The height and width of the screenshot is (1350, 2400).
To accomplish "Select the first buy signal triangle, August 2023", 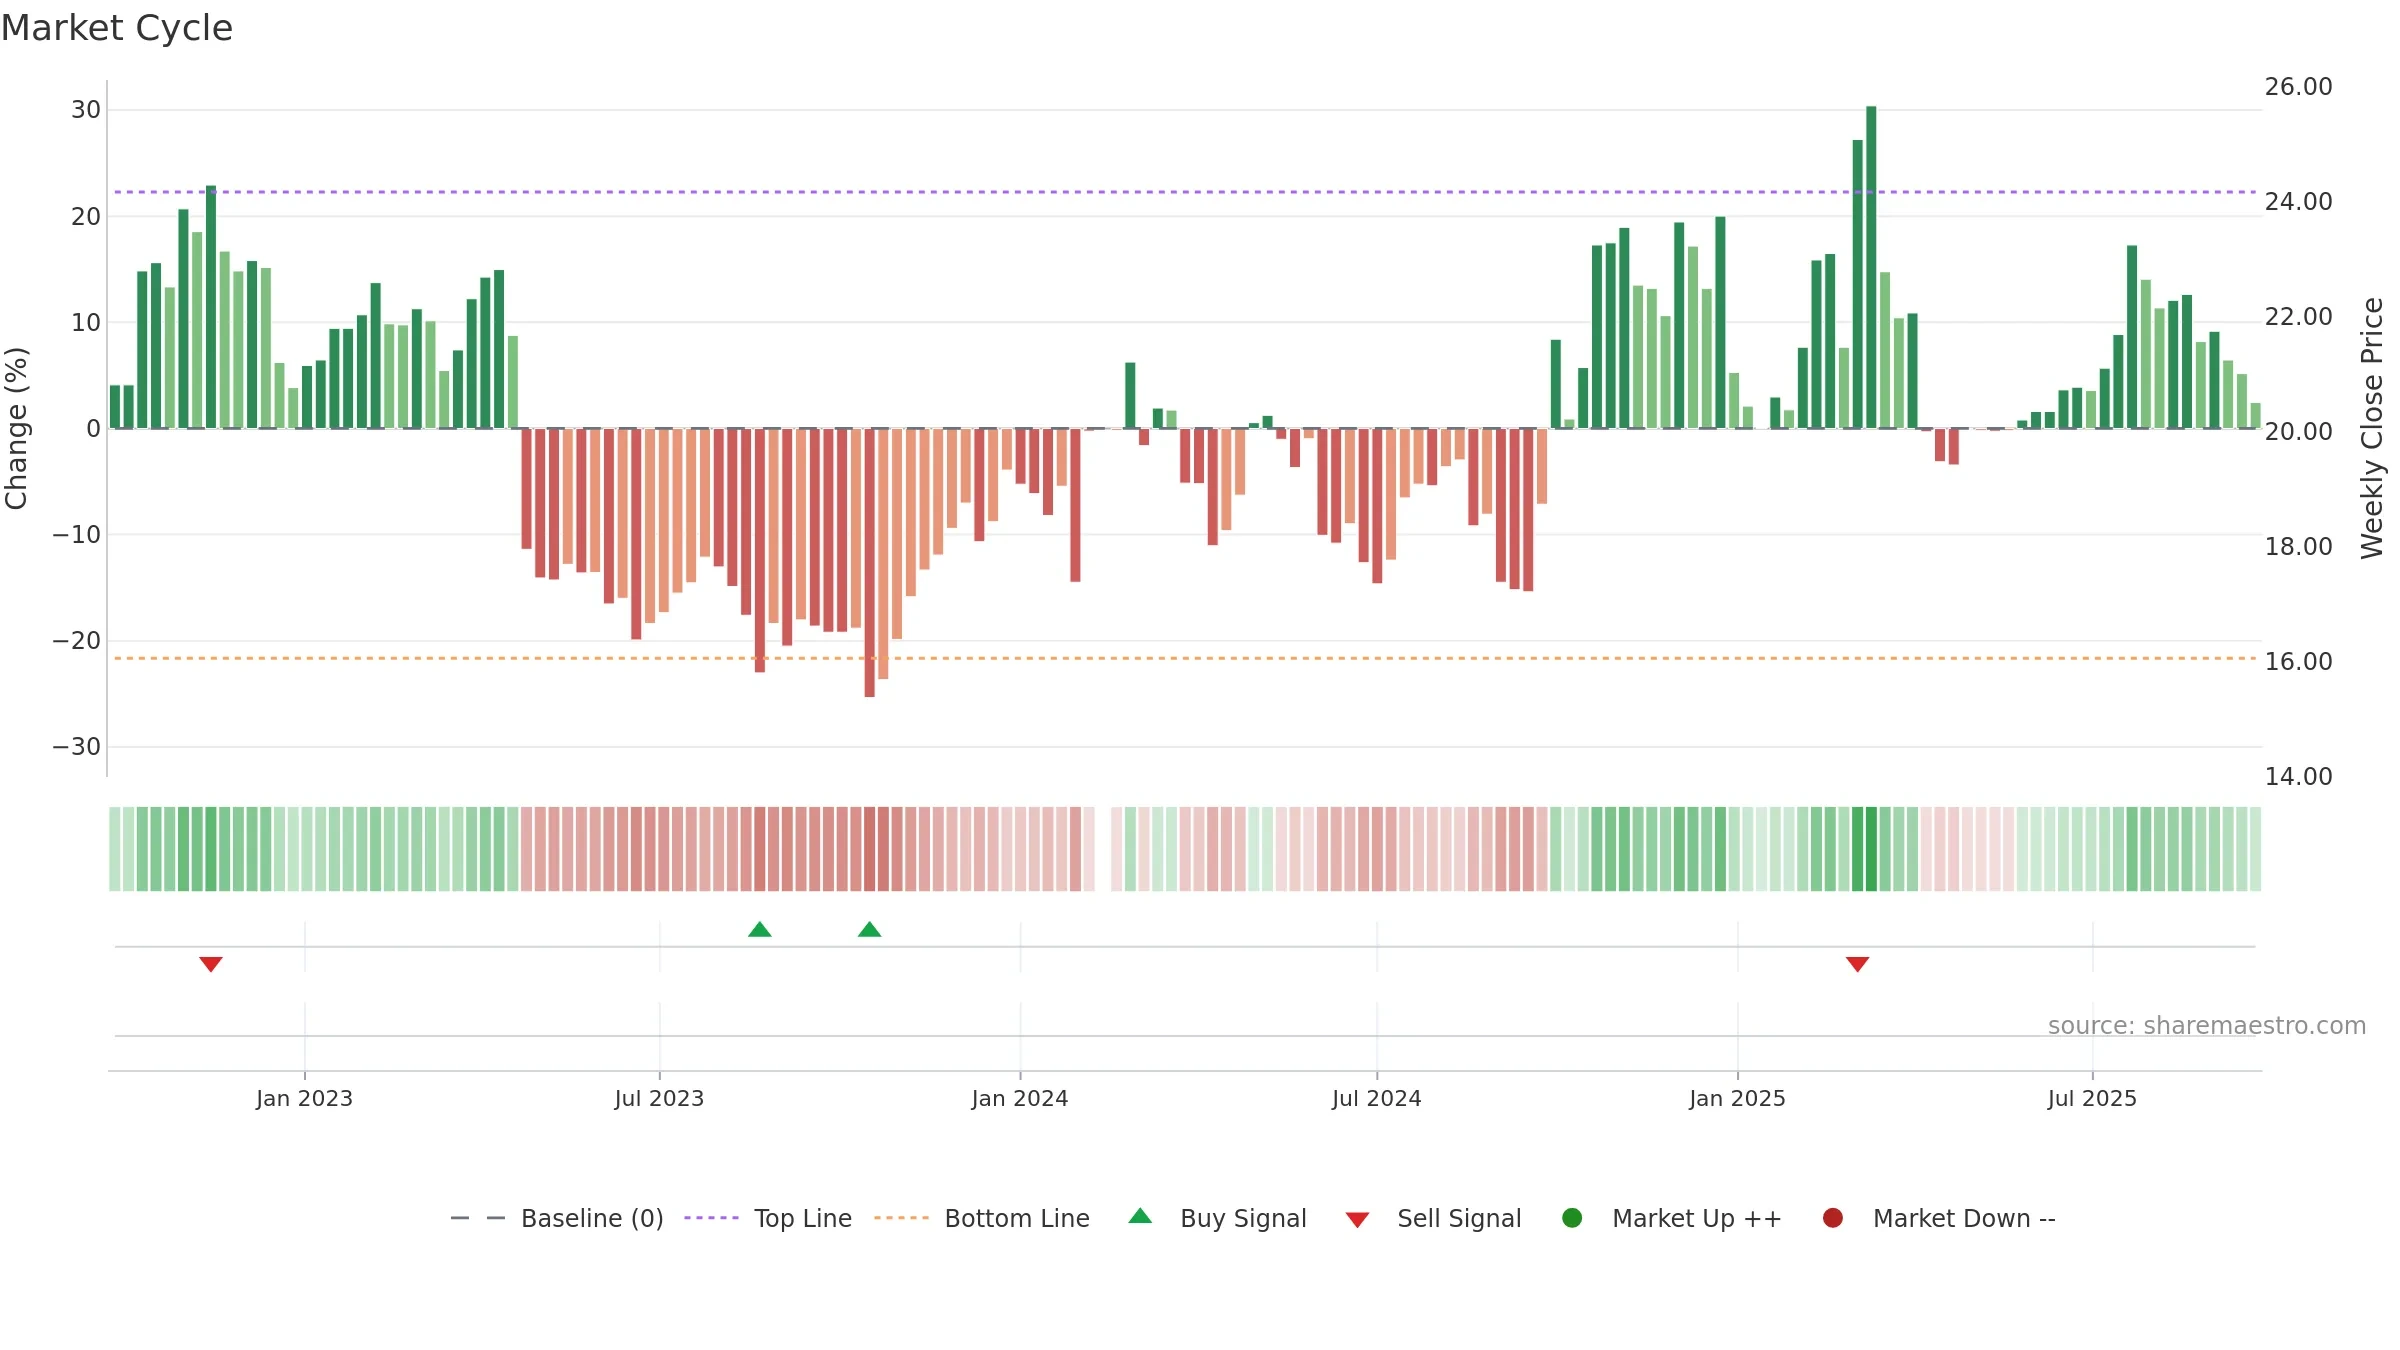I will click(760, 930).
